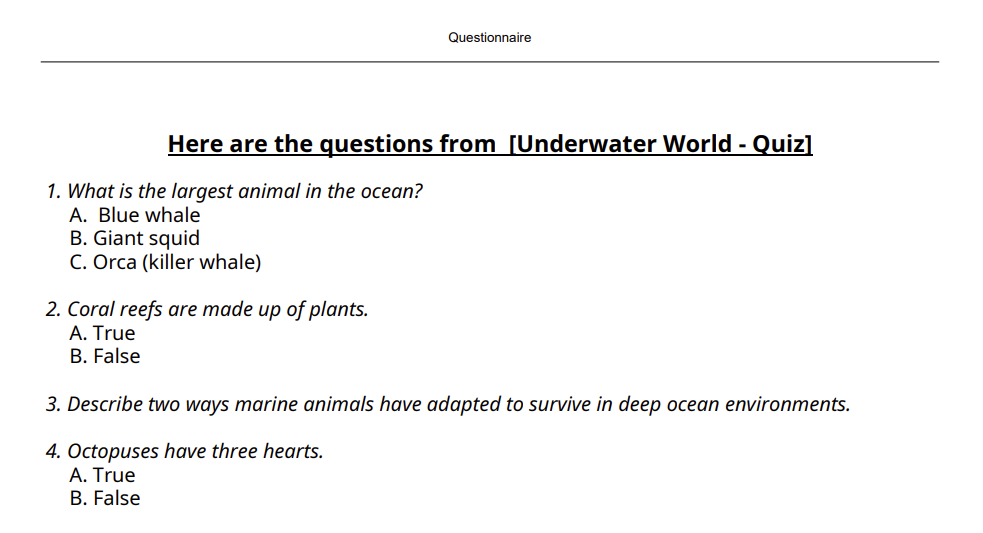Choose answer C. Orca (killer whale)

[x=165, y=262]
